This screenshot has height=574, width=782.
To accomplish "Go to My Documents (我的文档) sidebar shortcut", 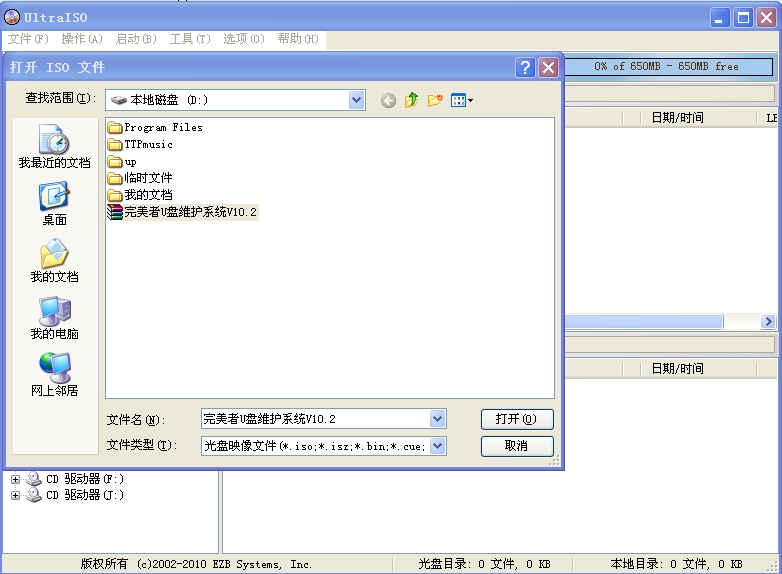I will [54, 261].
